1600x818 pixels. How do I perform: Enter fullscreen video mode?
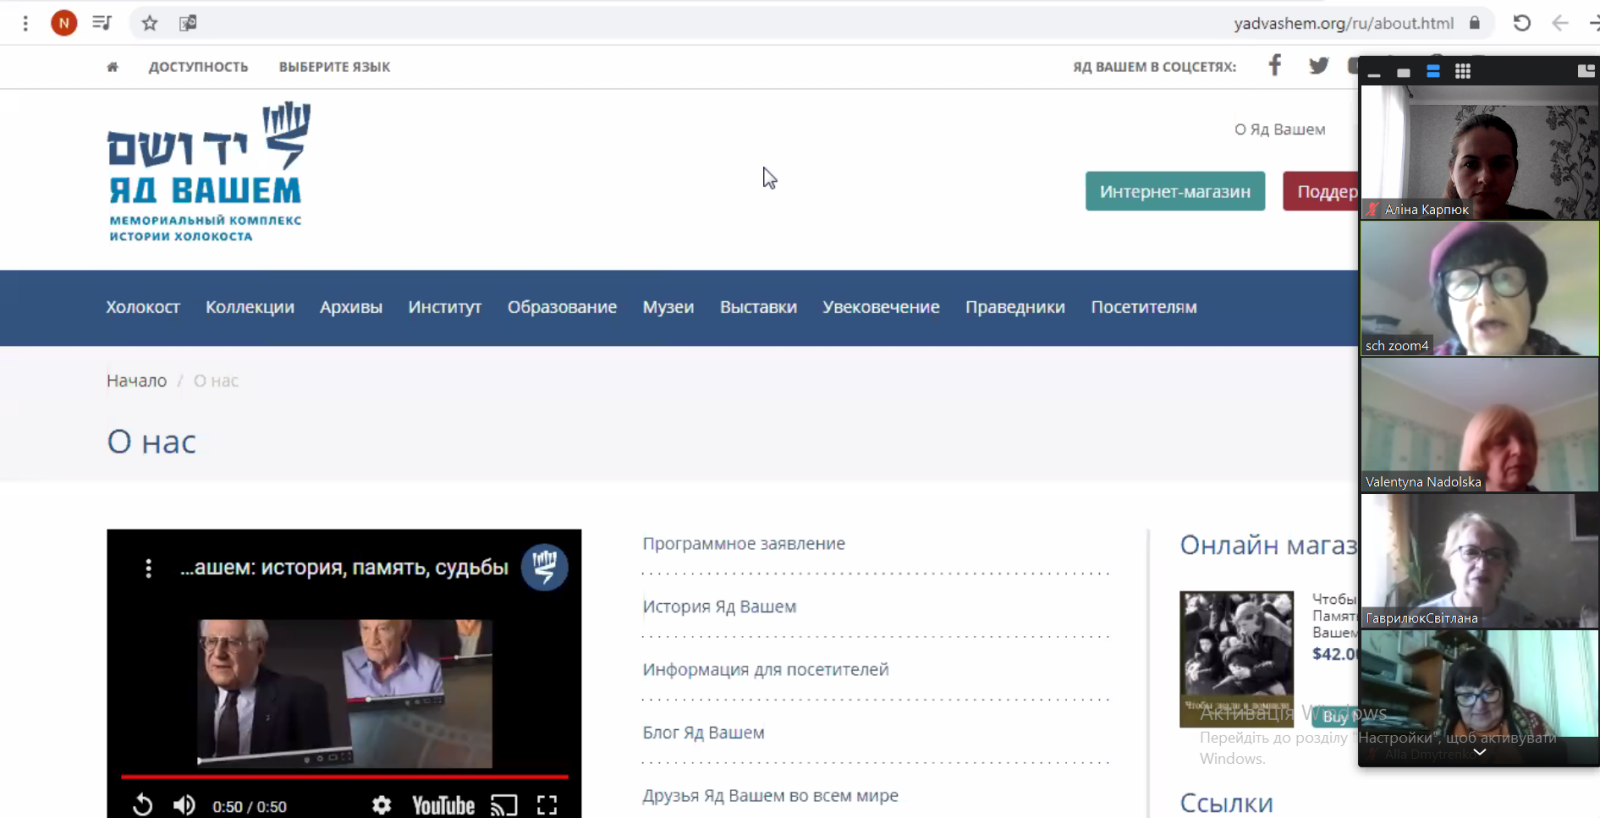pos(547,805)
